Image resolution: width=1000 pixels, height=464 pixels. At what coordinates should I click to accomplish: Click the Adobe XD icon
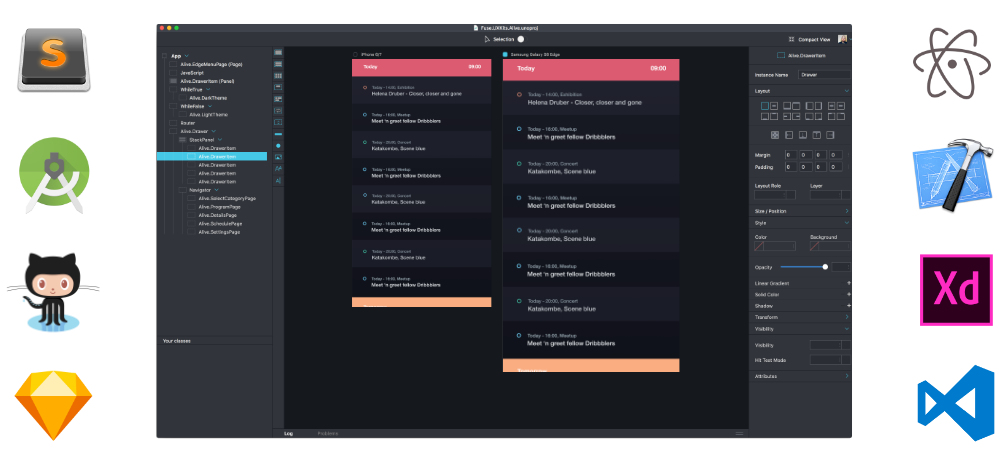pyautogui.click(x=956, y=290)
